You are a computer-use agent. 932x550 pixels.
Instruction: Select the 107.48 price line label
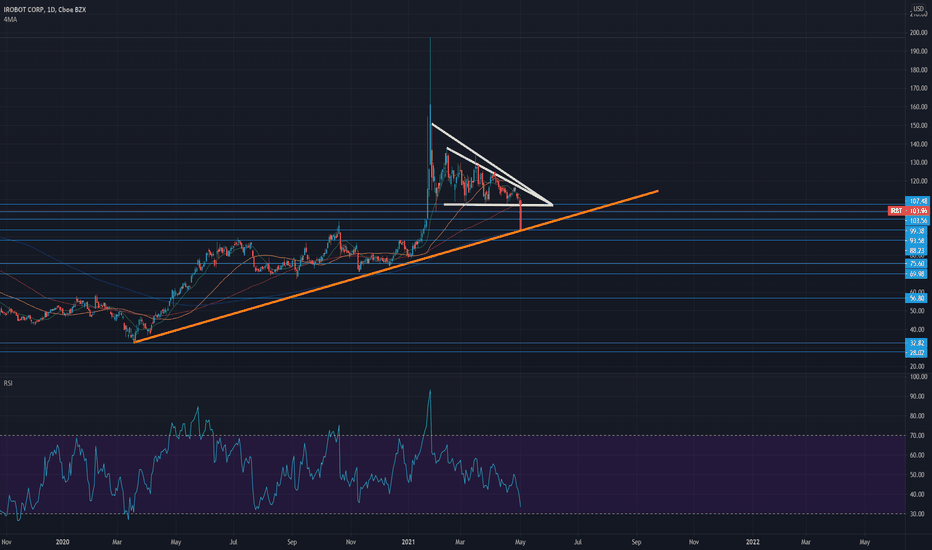pyautogui.click(x=917, y=201)
